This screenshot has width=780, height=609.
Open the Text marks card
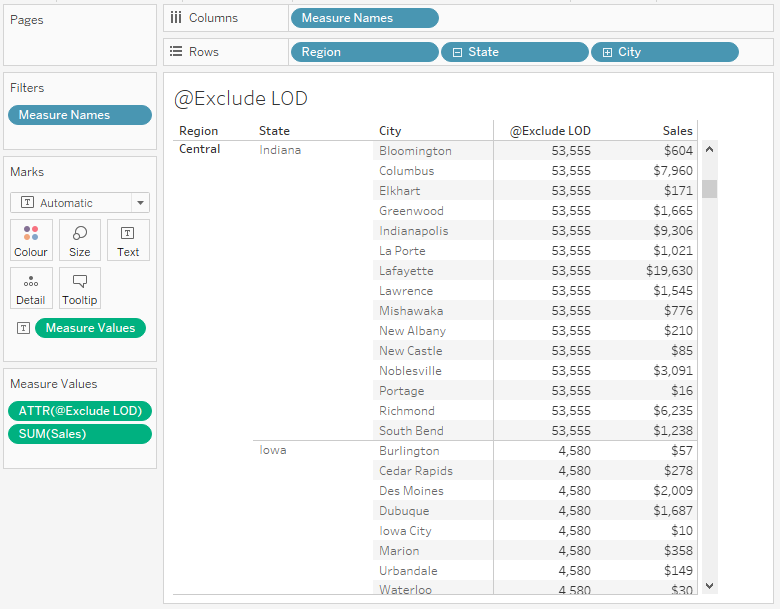[128, 240]
